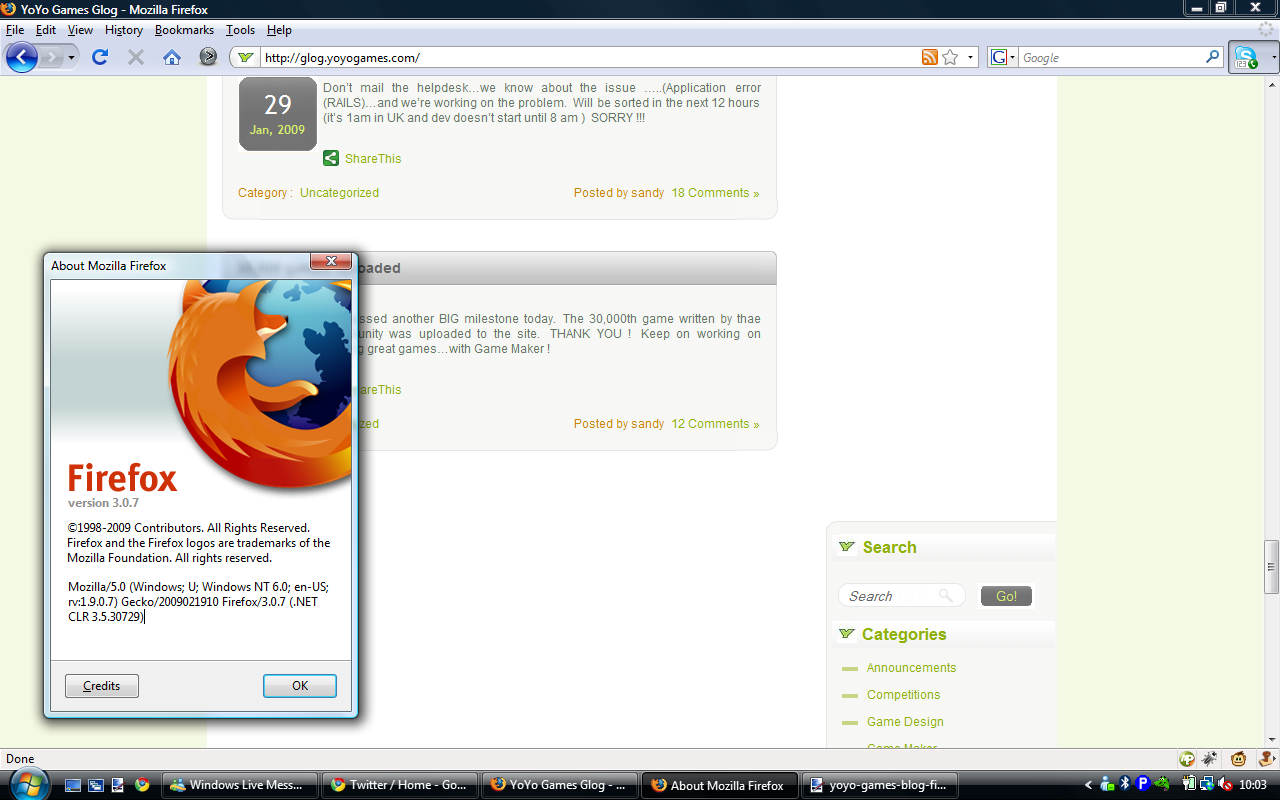Click the gray gear status bar icon
This screenshot has height=800, width=1280.
[x=1209, y=759]
